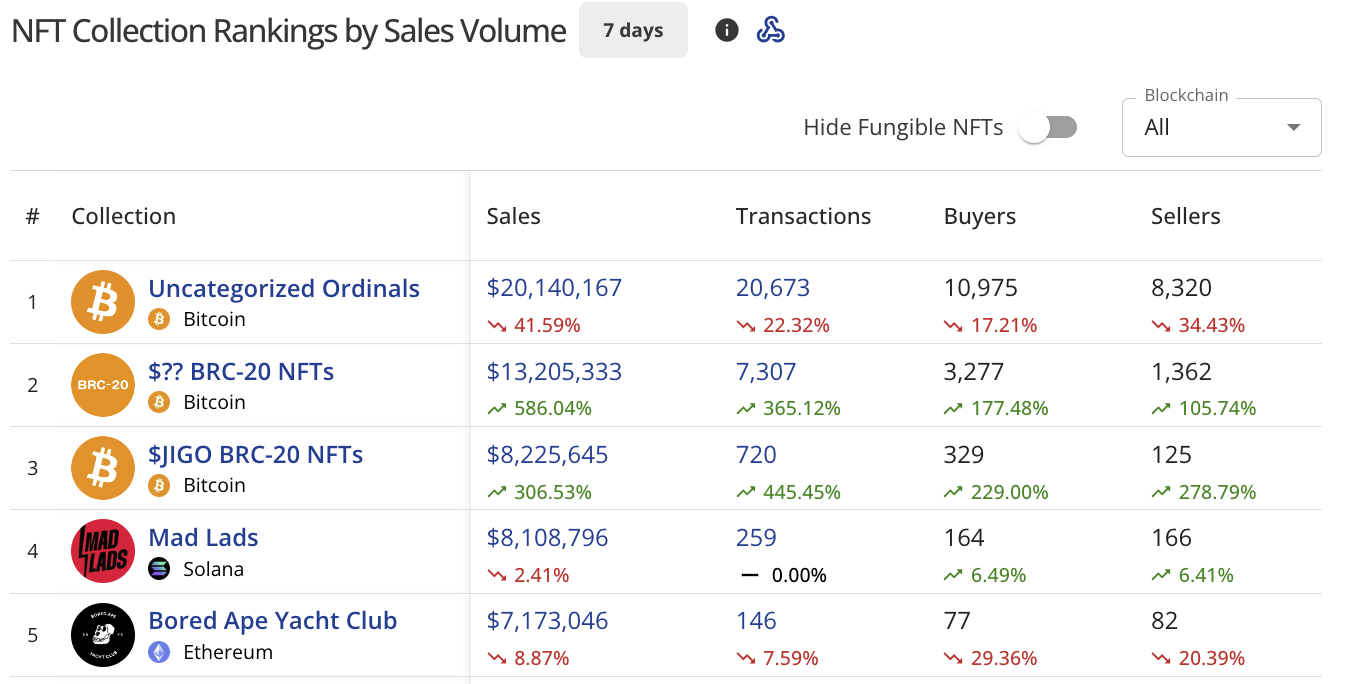The width and height of the screenshot is (1356, 684).
Task: Click the 20,673 transactions value
Action: point(773,288)
